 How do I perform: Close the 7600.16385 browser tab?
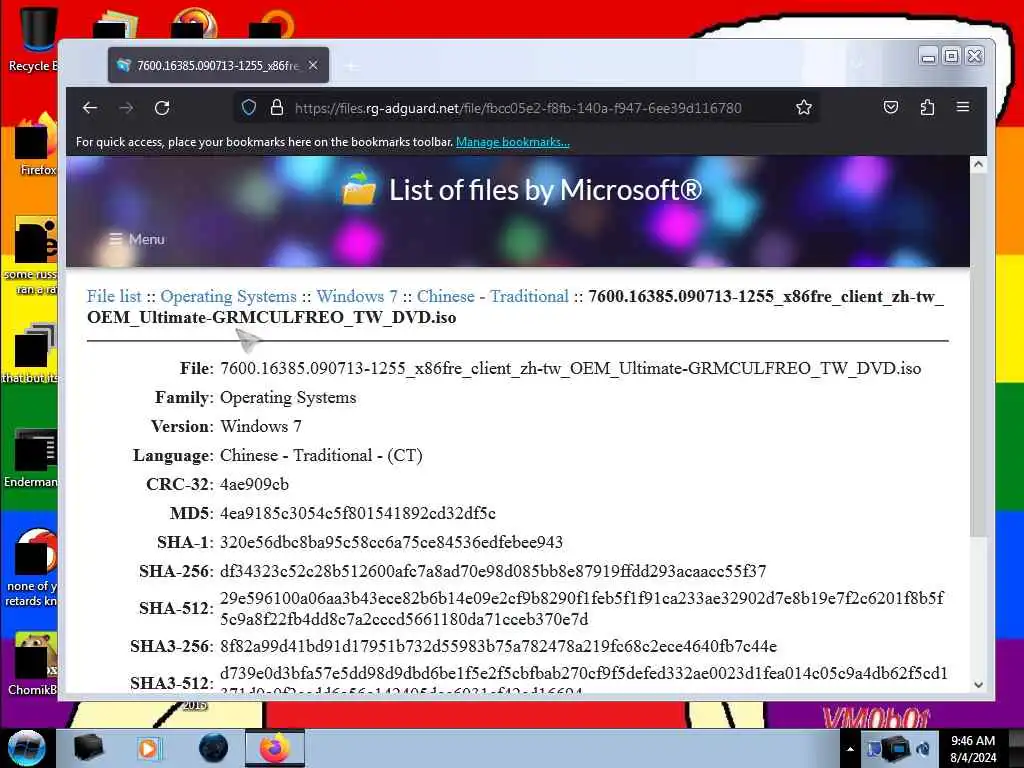tap(313, 65)
